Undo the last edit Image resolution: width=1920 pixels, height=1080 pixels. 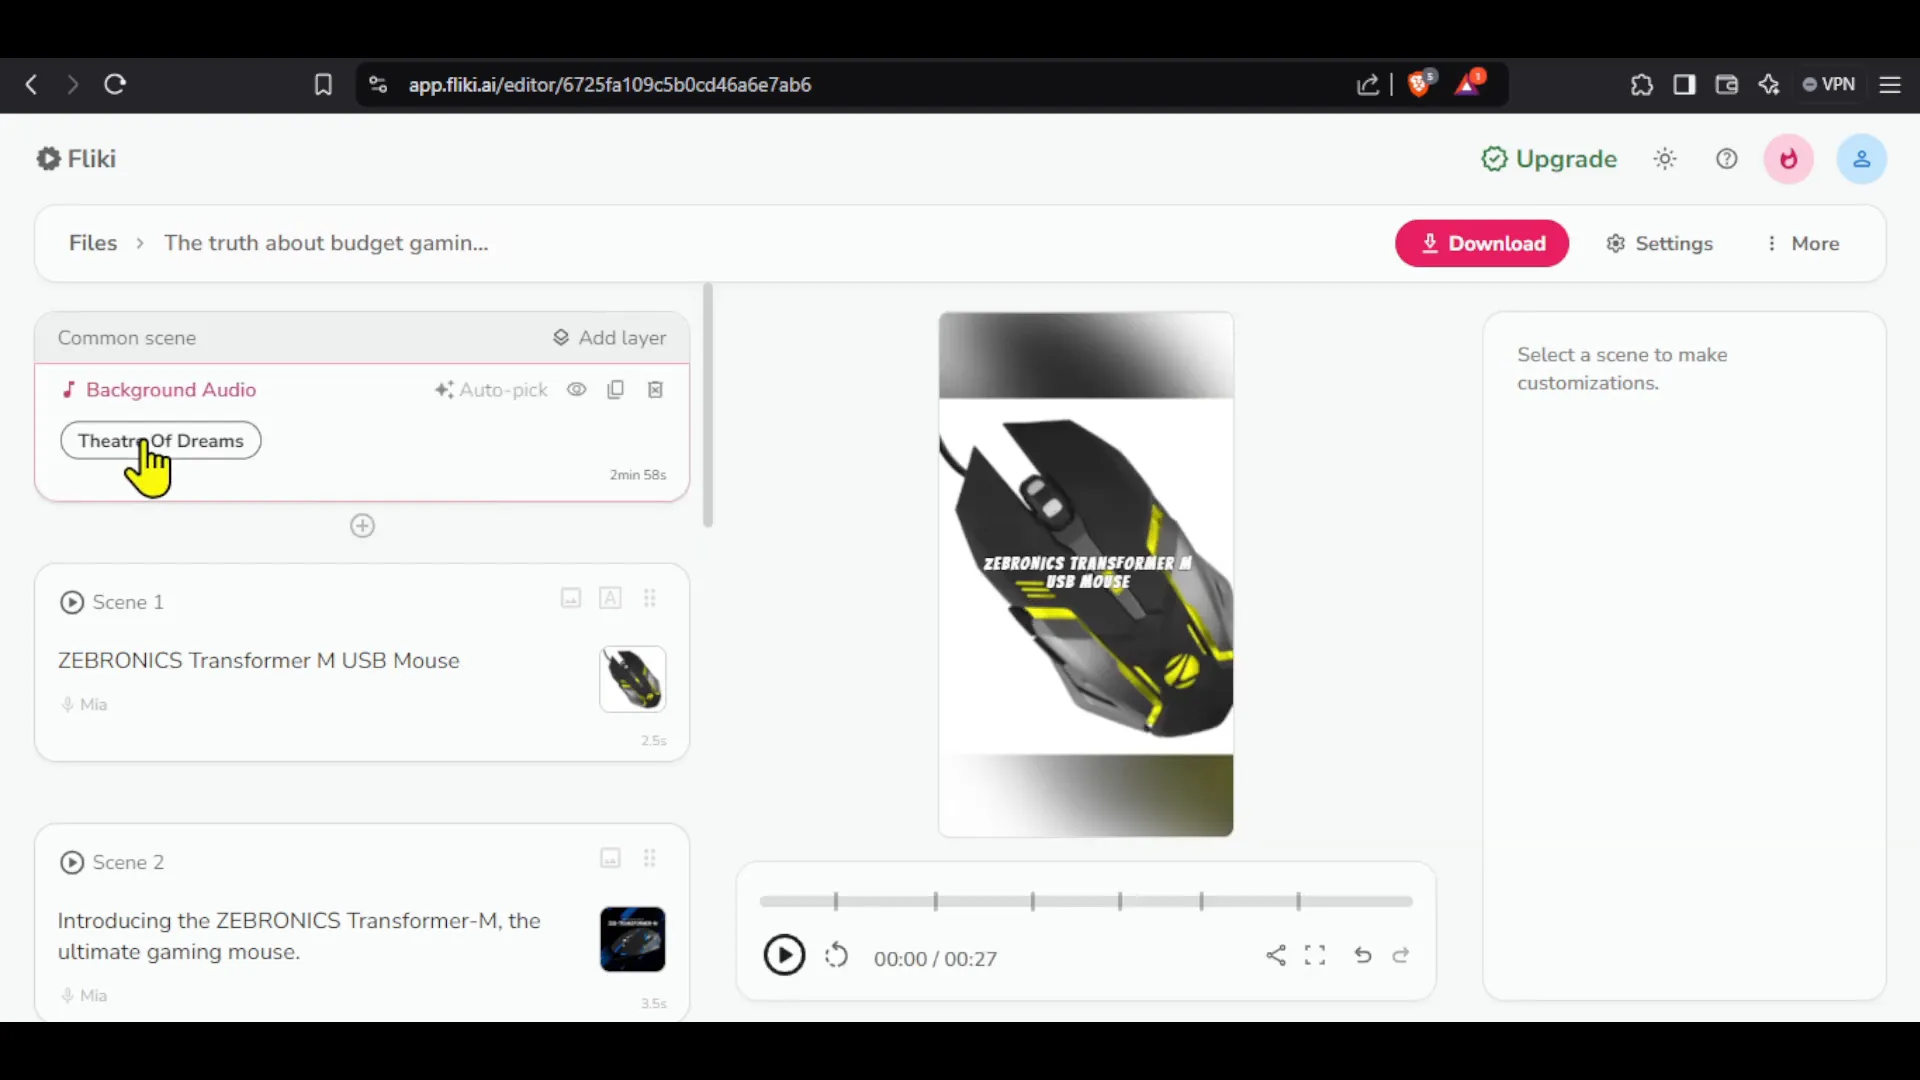[x=1363, y=955]
